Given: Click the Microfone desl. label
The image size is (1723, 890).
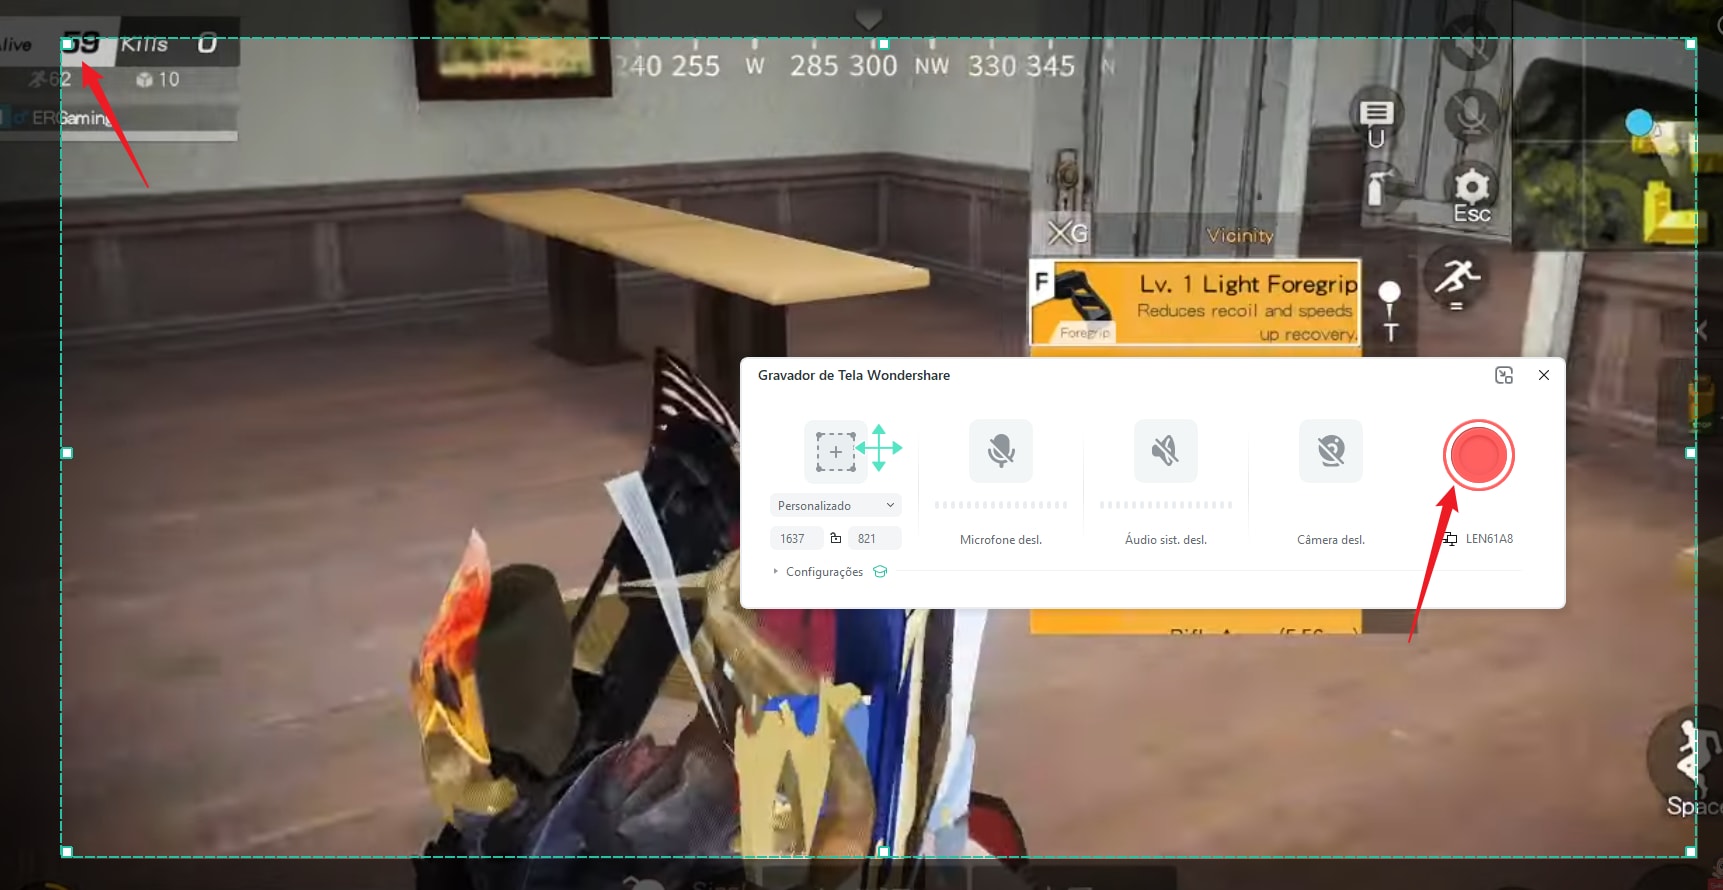Looking at the screenshot, I should click(x=1001, y=540).
